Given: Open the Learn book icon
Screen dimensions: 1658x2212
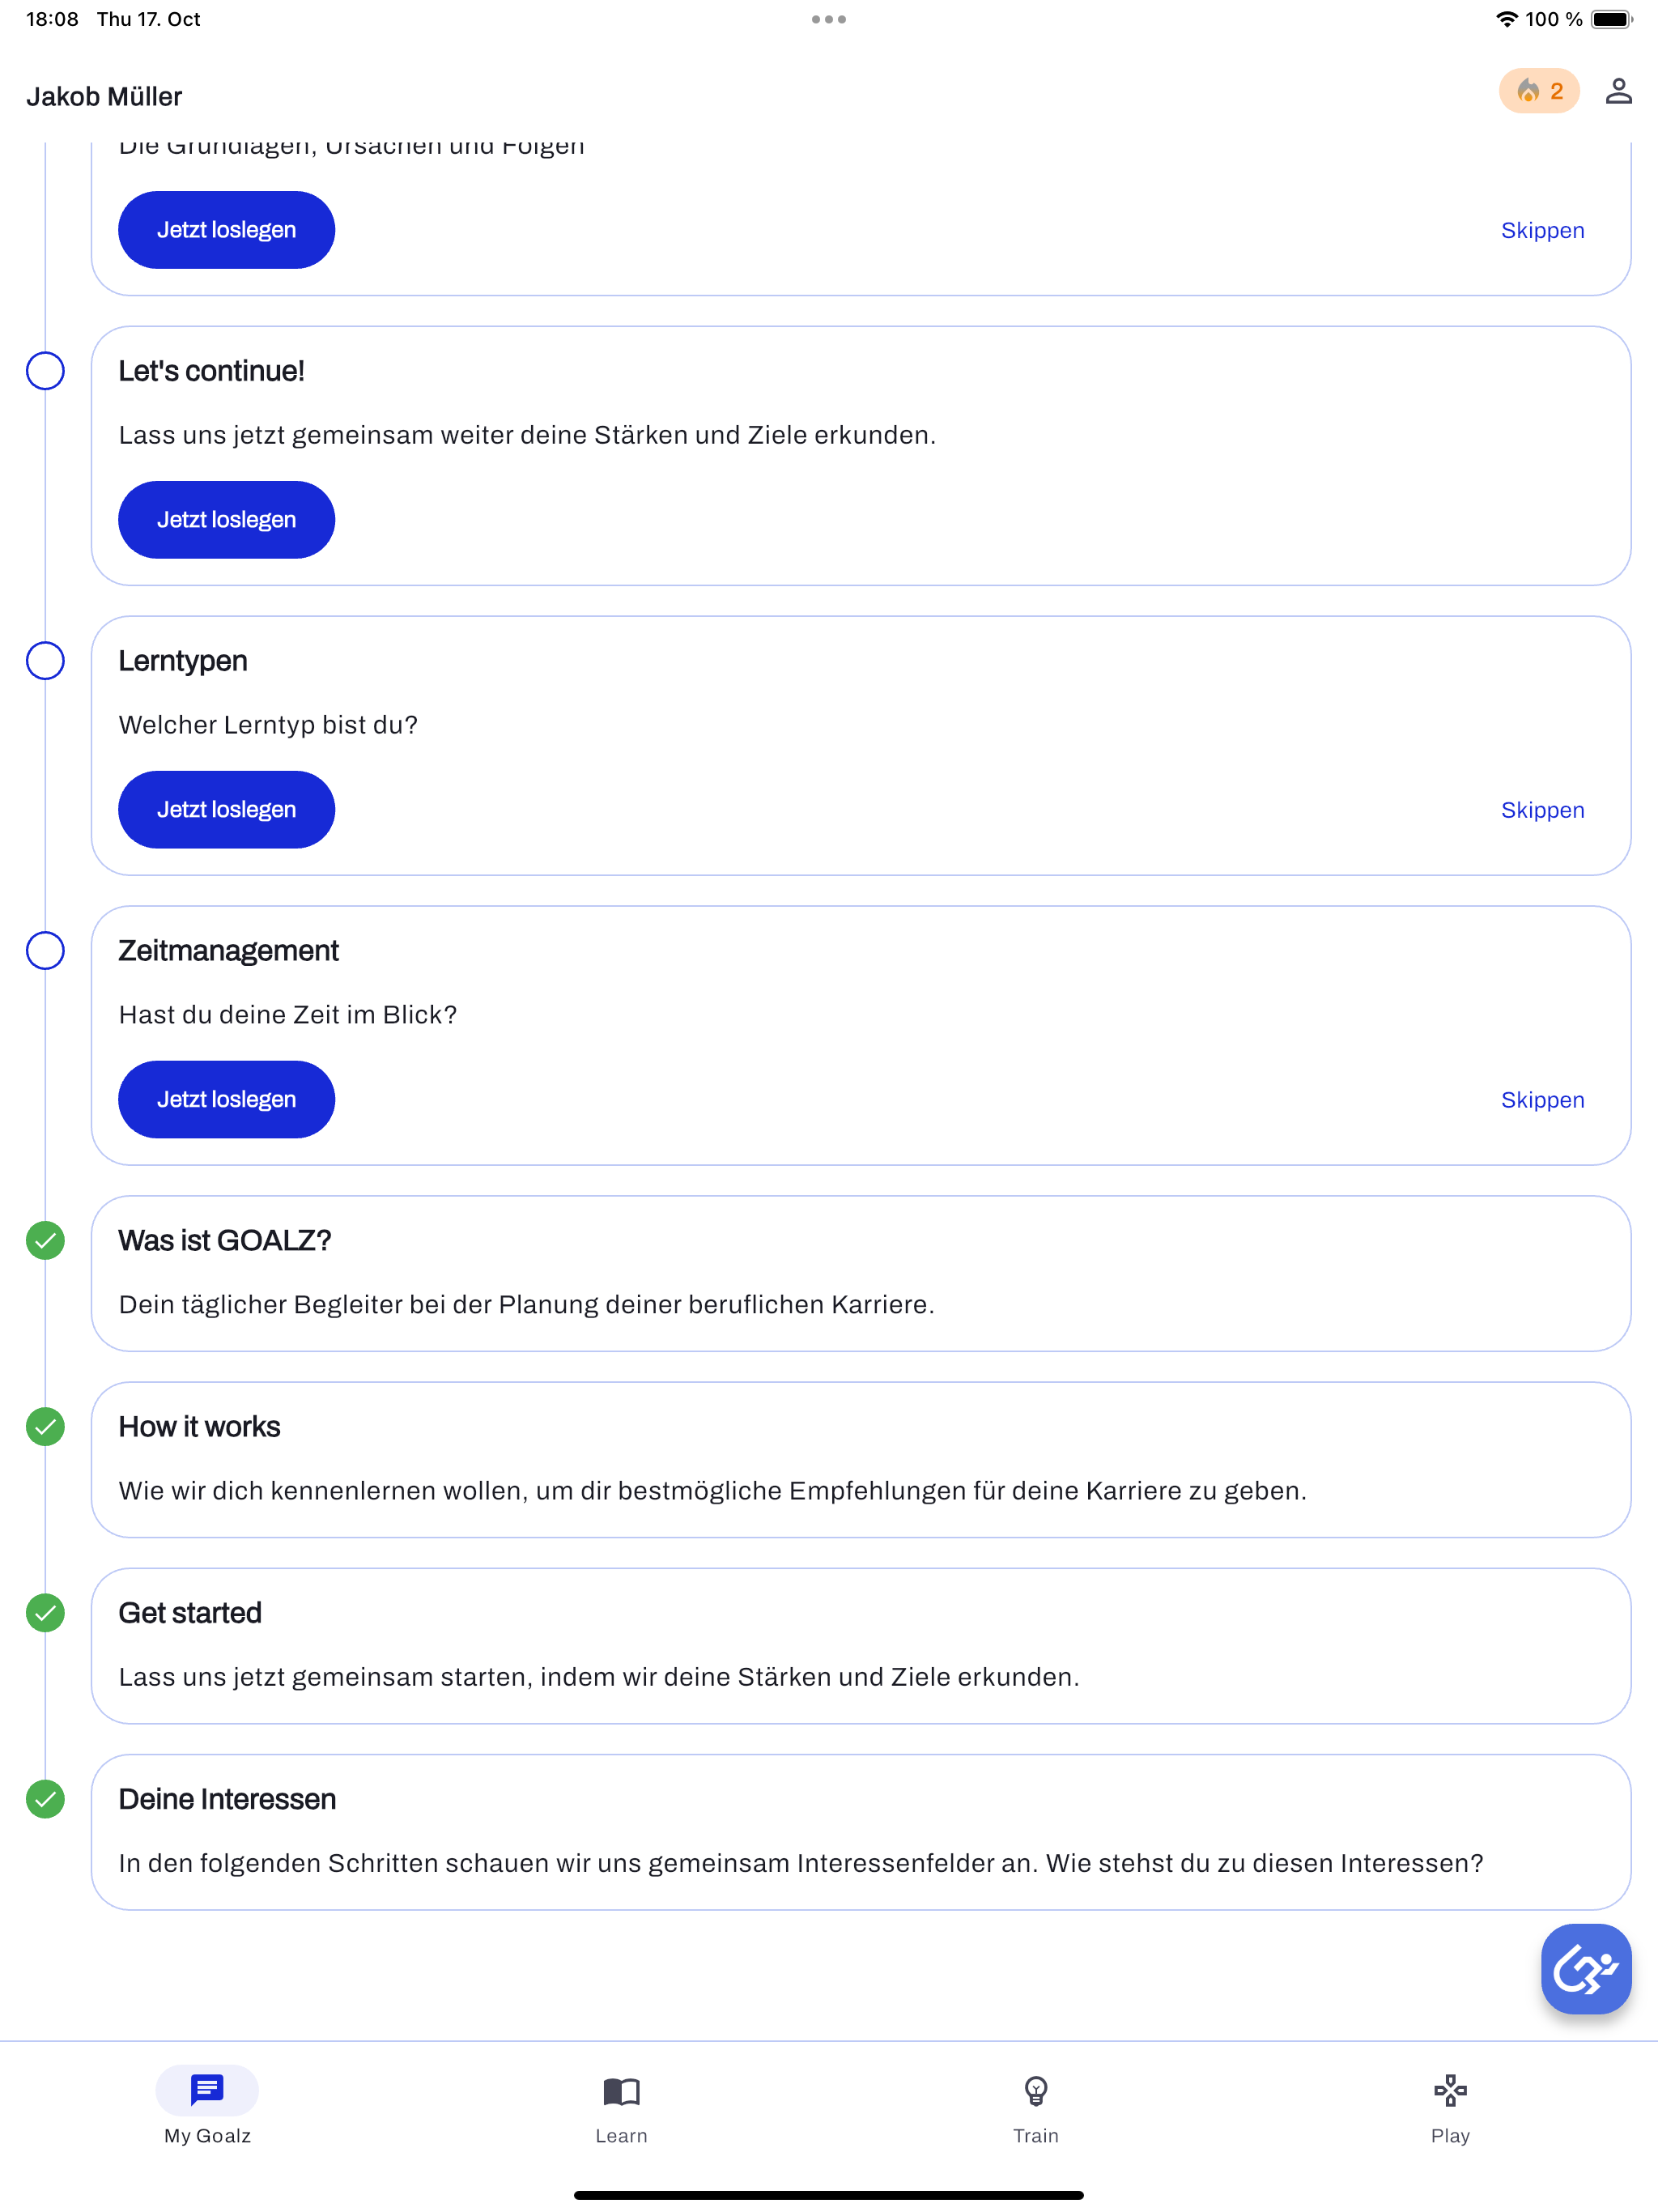Looking at the screenshot, I should (x=621, y=2091).
